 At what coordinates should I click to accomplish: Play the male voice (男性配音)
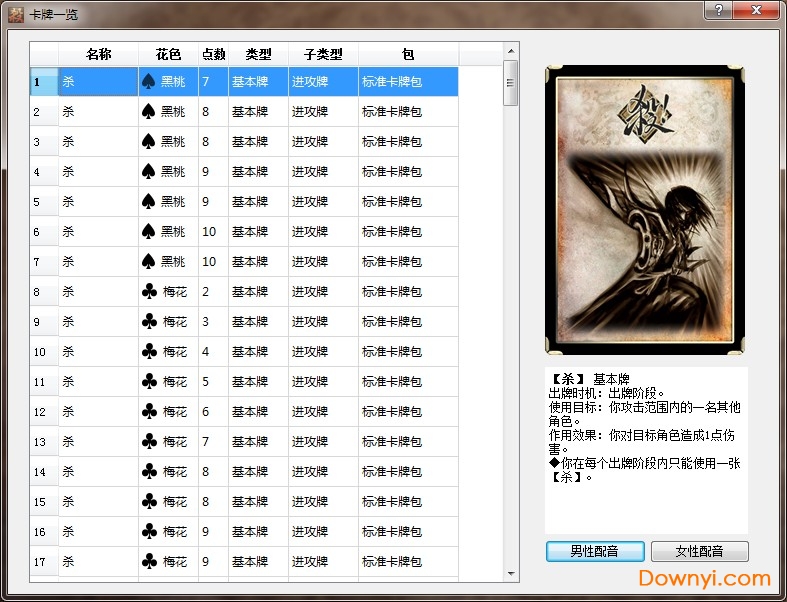tap(595, 551)
